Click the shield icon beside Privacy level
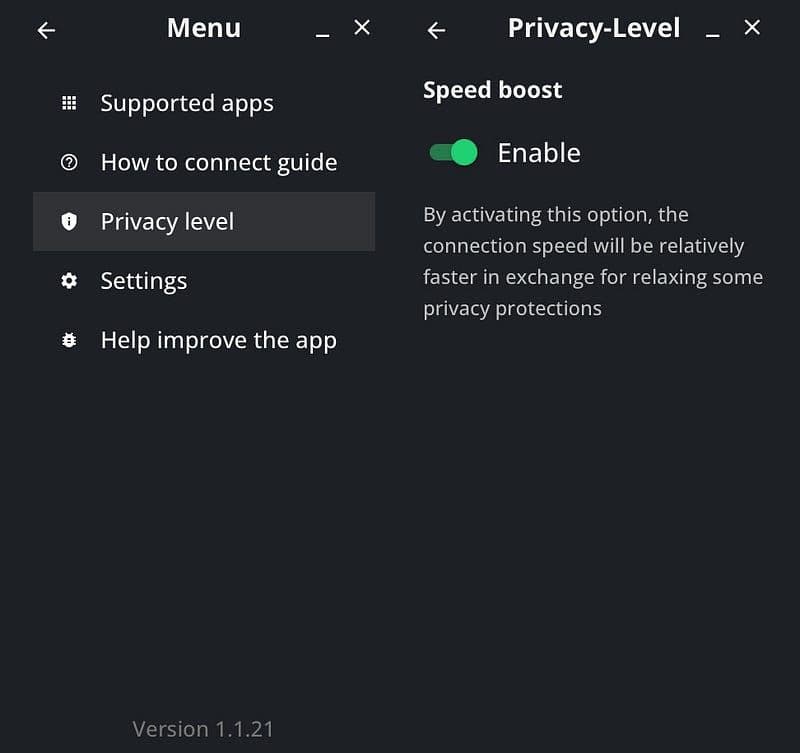The height and width of the screenshot is (753, 800). pos(69,221)
